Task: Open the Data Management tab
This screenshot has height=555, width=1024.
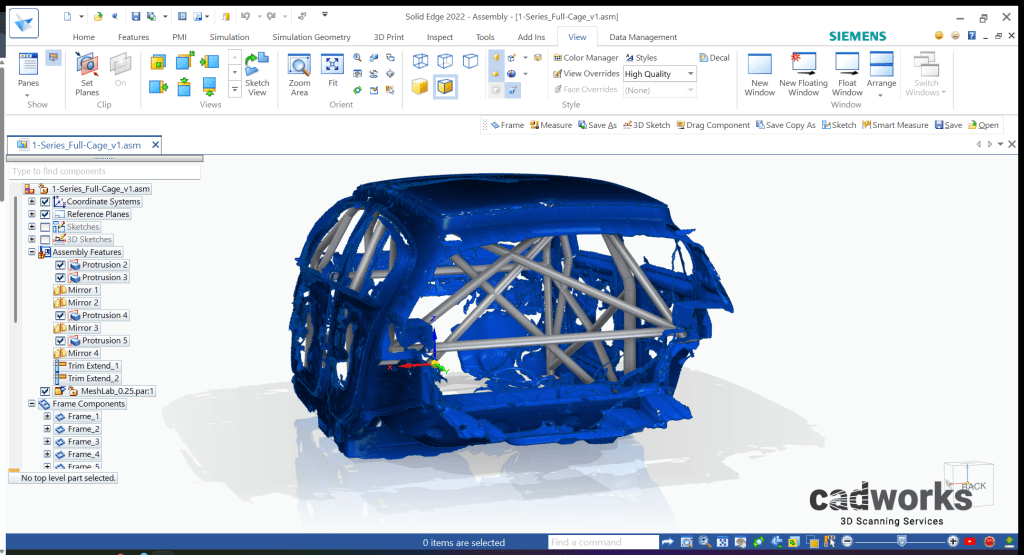Action: pyautogui.click(x=643, y=37)
